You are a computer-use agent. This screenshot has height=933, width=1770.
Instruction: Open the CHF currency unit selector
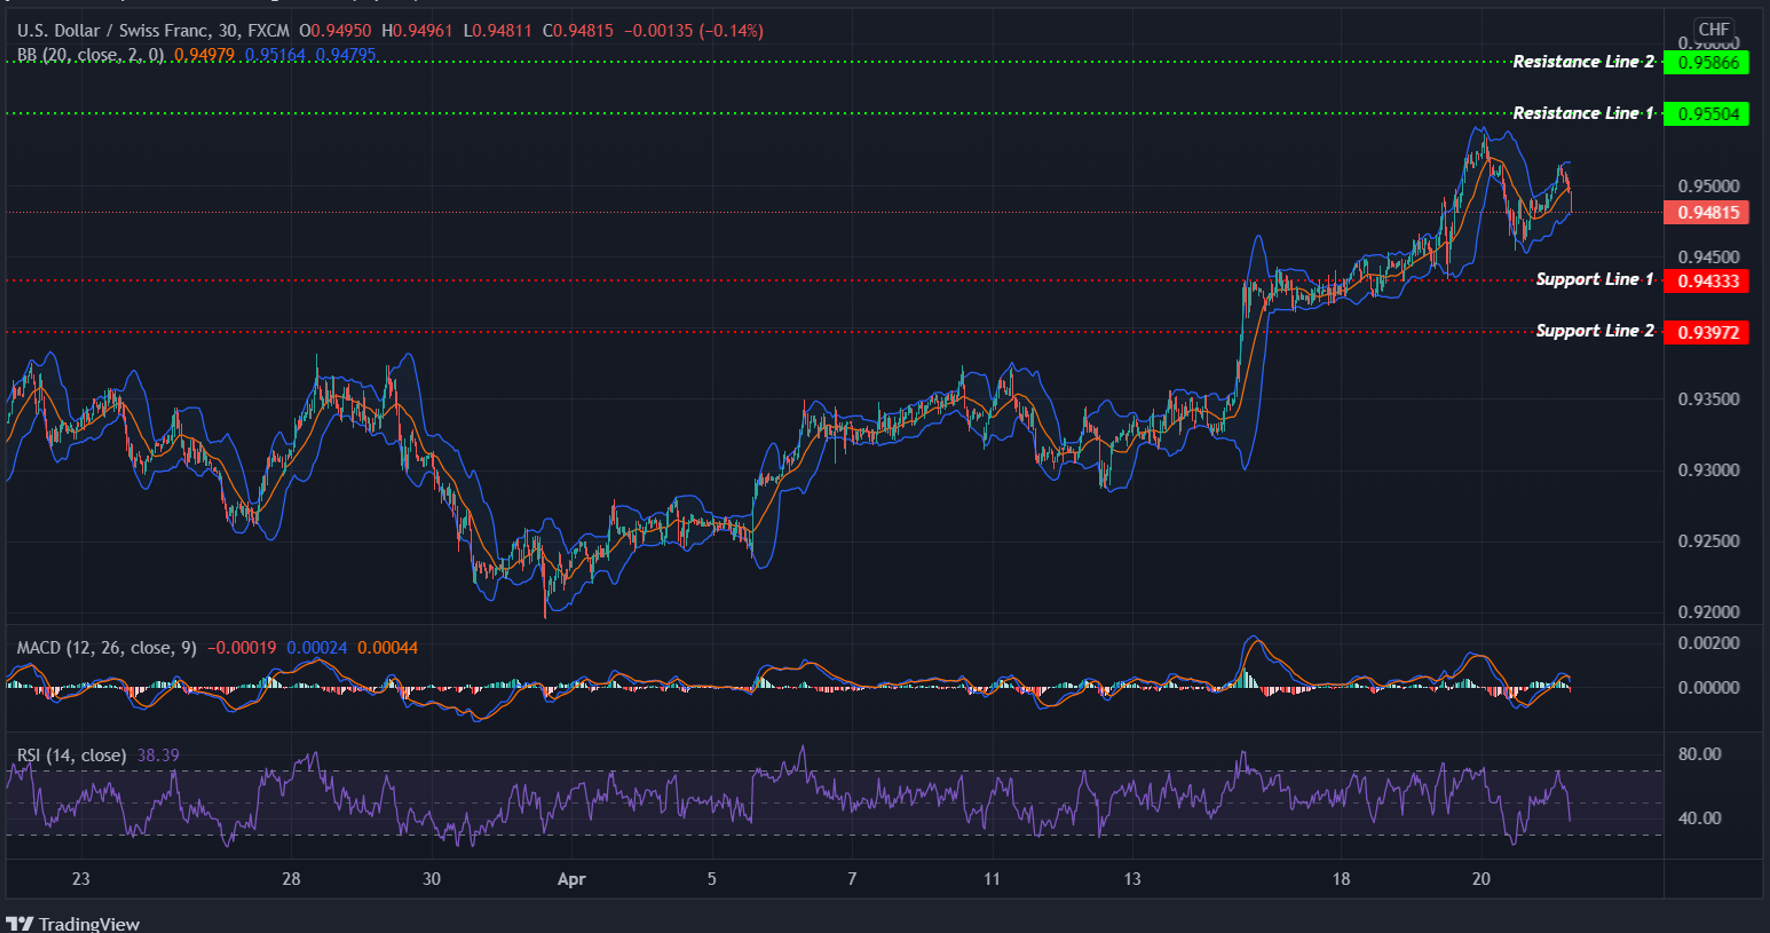(1712, 30)
